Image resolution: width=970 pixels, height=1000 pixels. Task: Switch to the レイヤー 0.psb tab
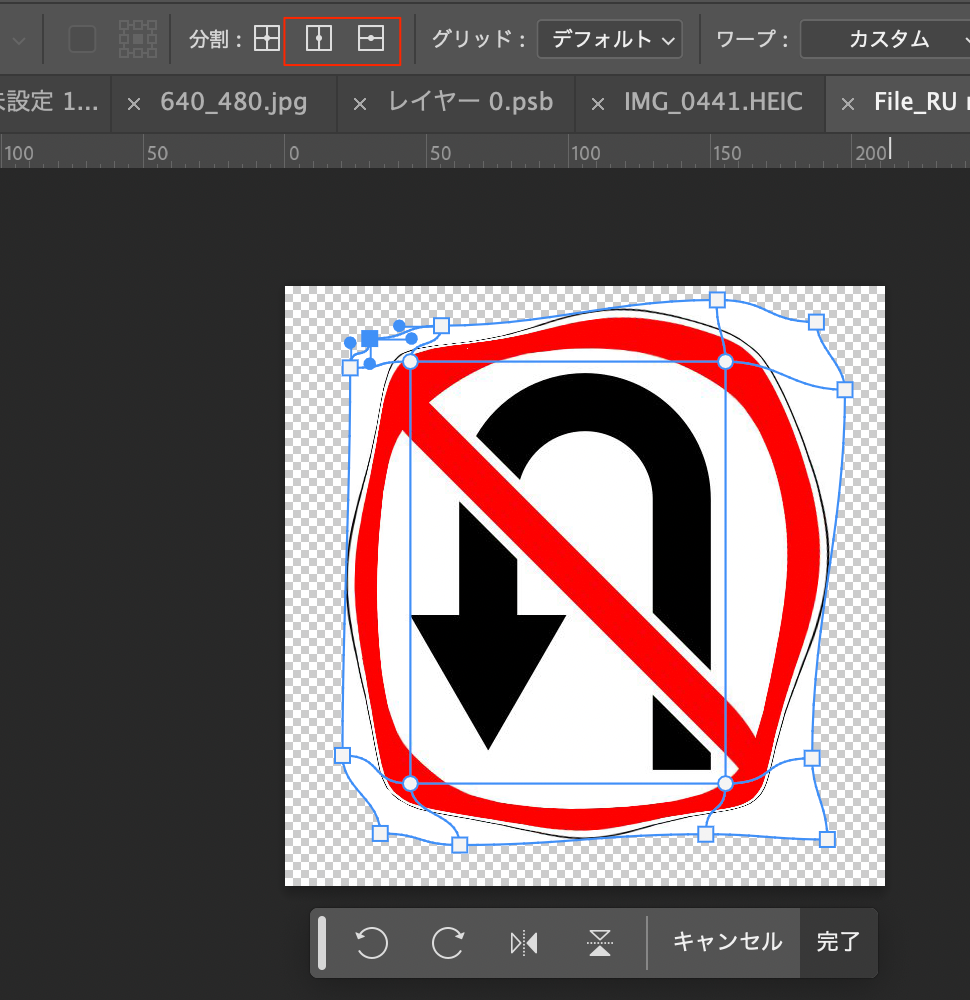point(470,102)
